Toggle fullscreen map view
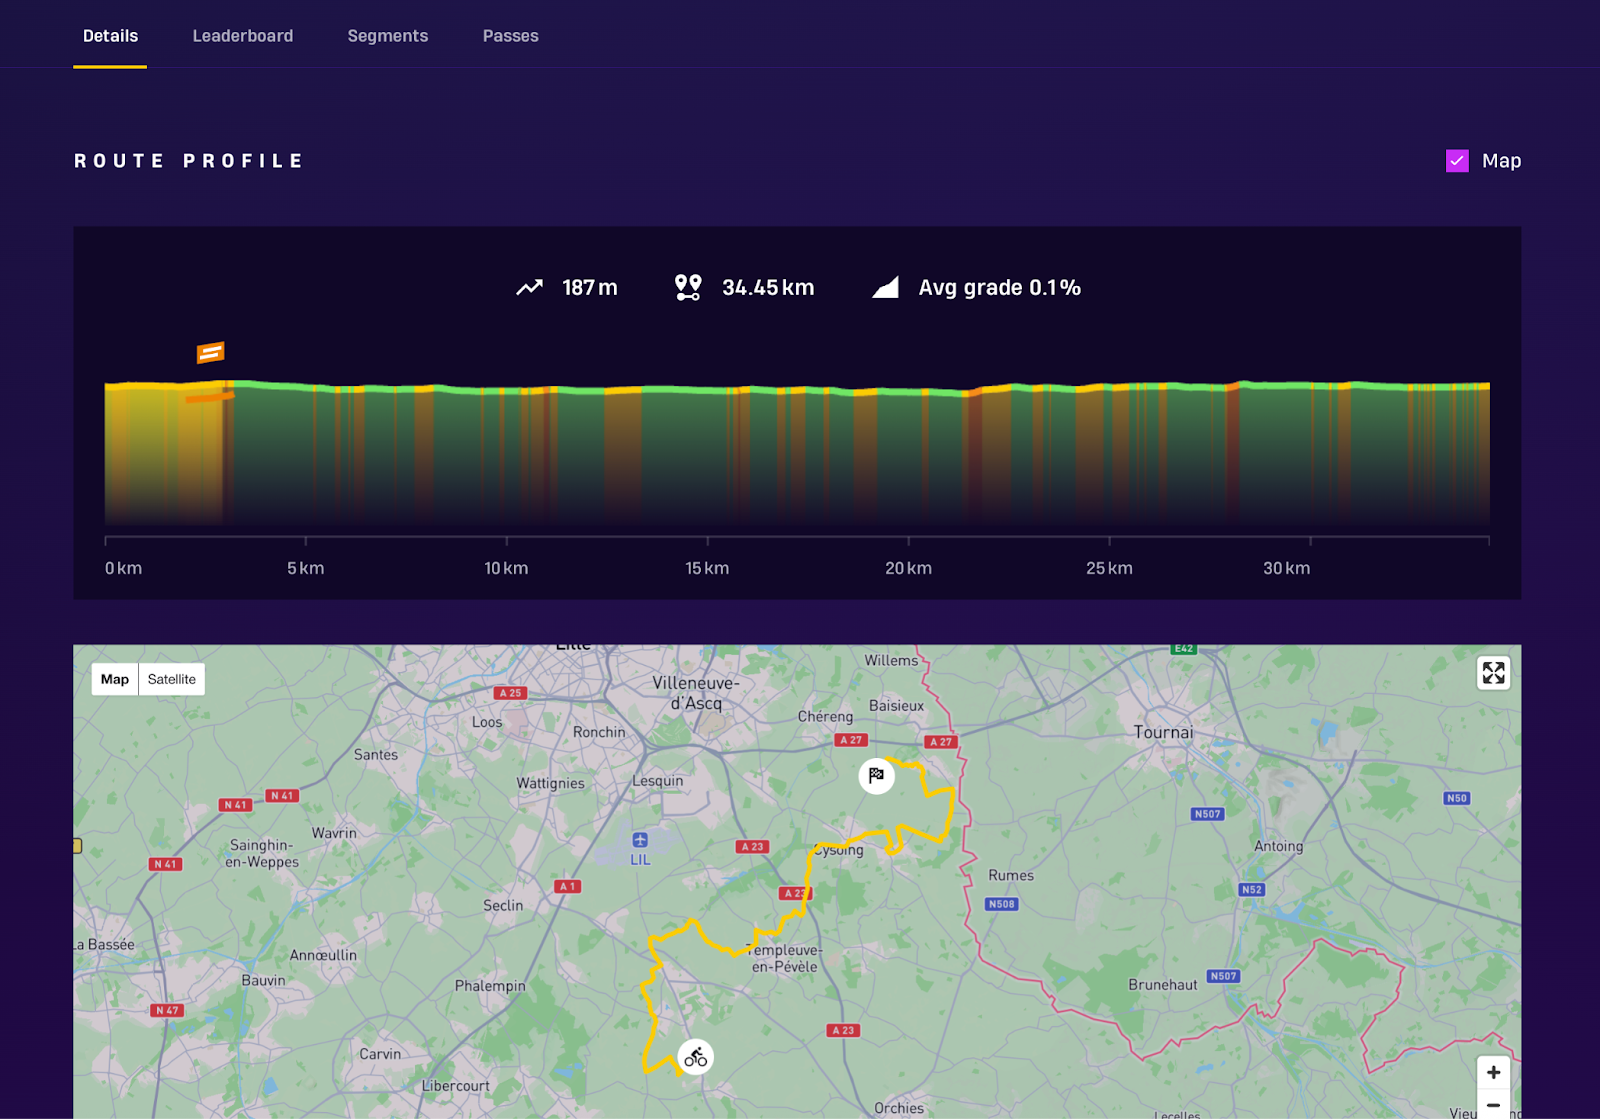The height and width of the screenshot is (1119, 1600). (x=1493, y=673)
